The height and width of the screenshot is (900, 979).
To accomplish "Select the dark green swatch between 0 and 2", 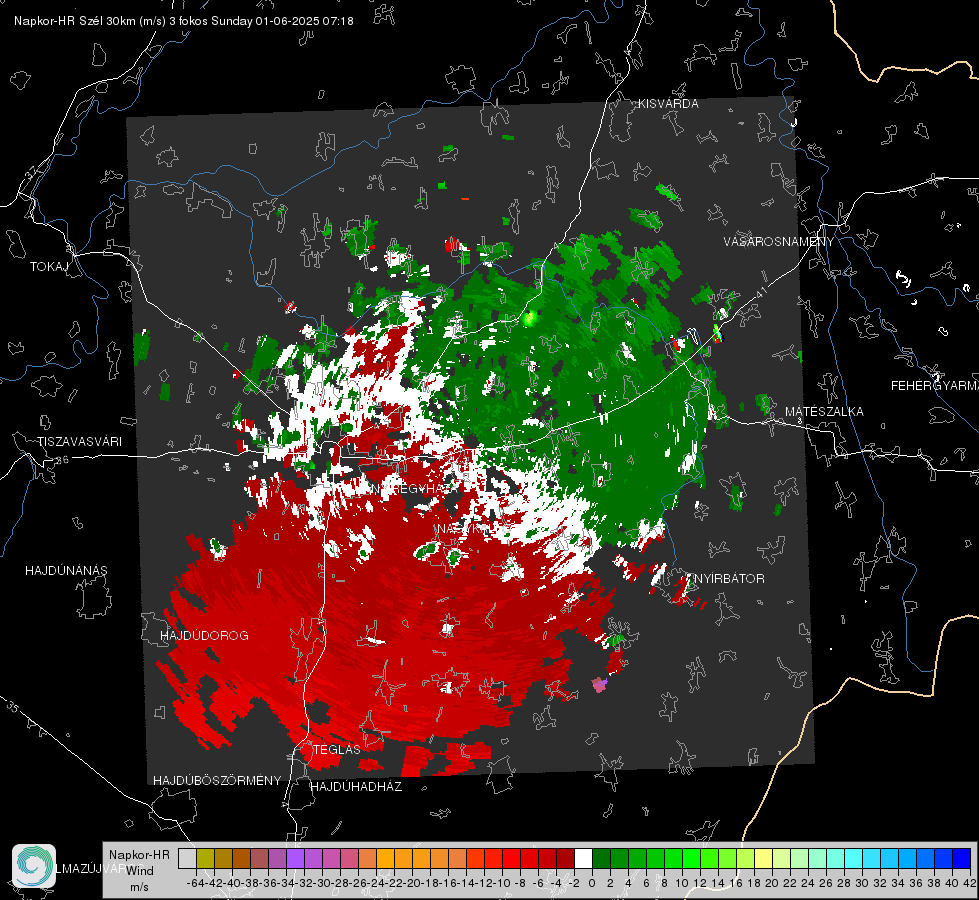I will (601, 859).
